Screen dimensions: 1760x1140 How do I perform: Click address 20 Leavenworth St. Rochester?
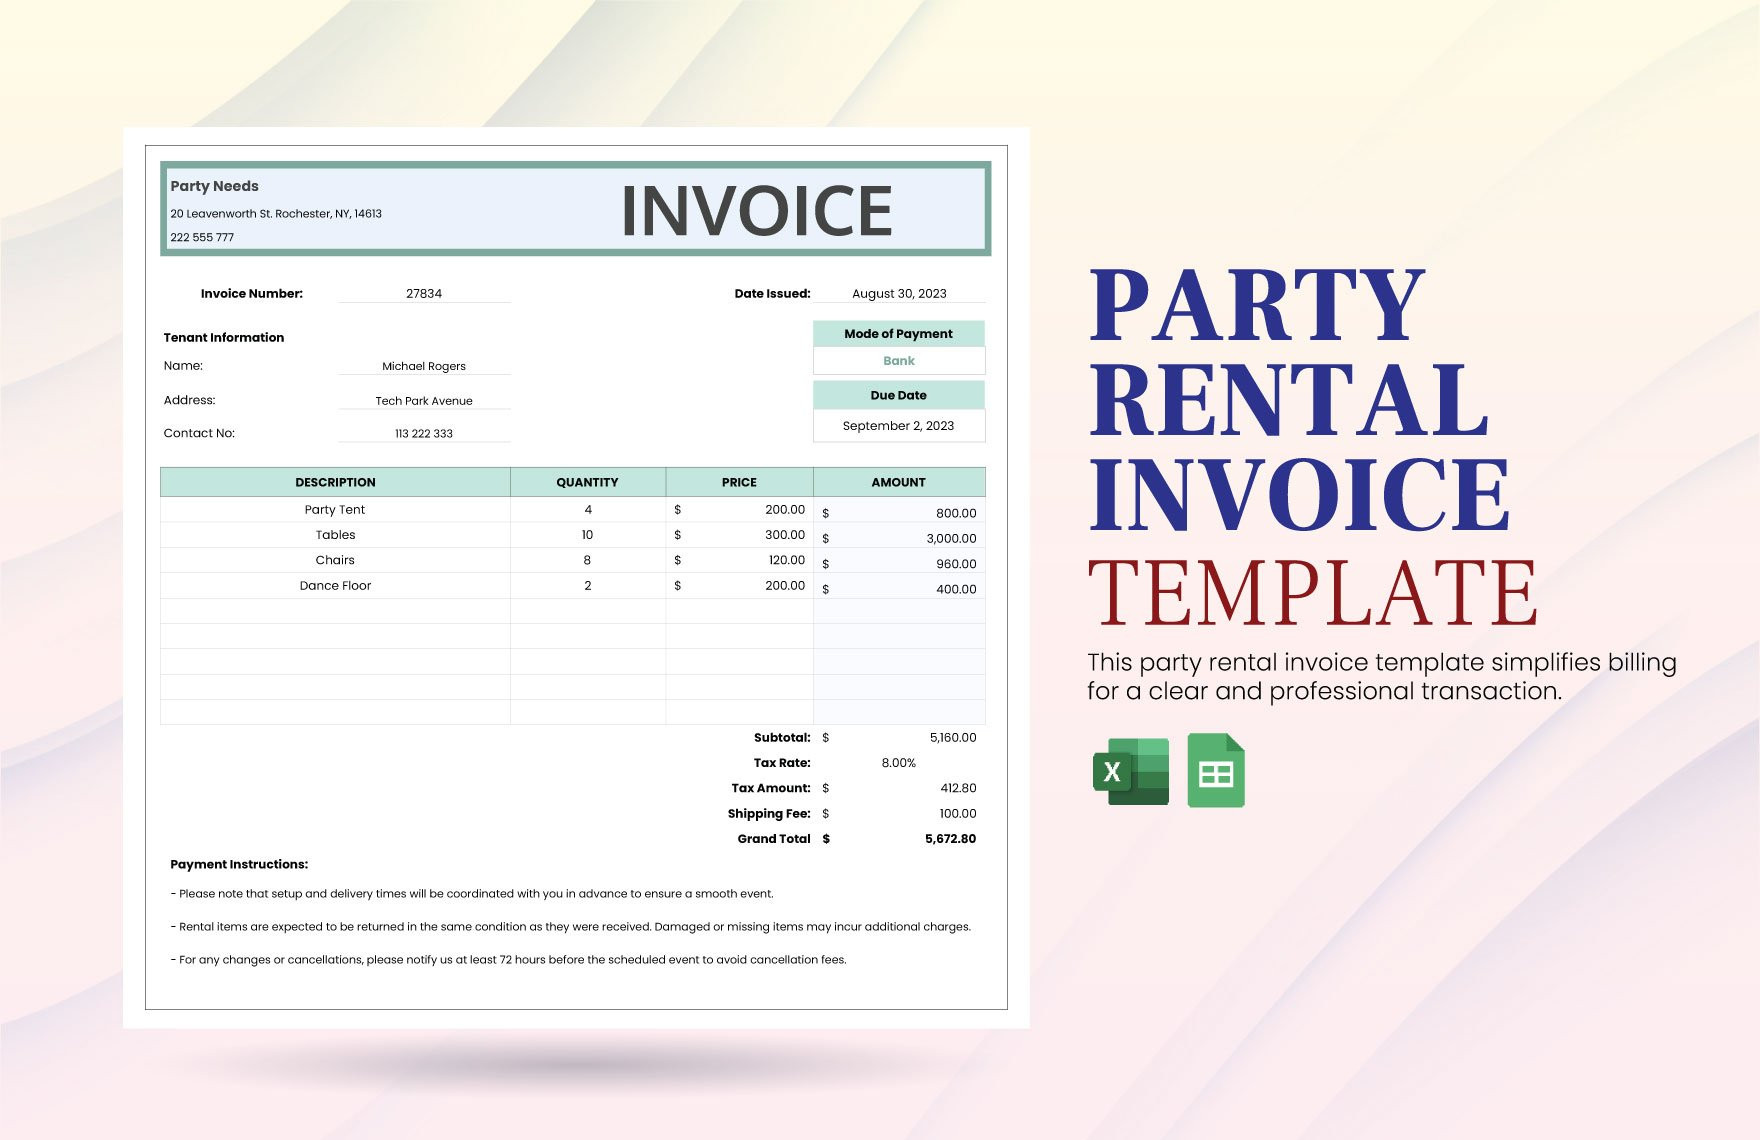click(276, 214)
